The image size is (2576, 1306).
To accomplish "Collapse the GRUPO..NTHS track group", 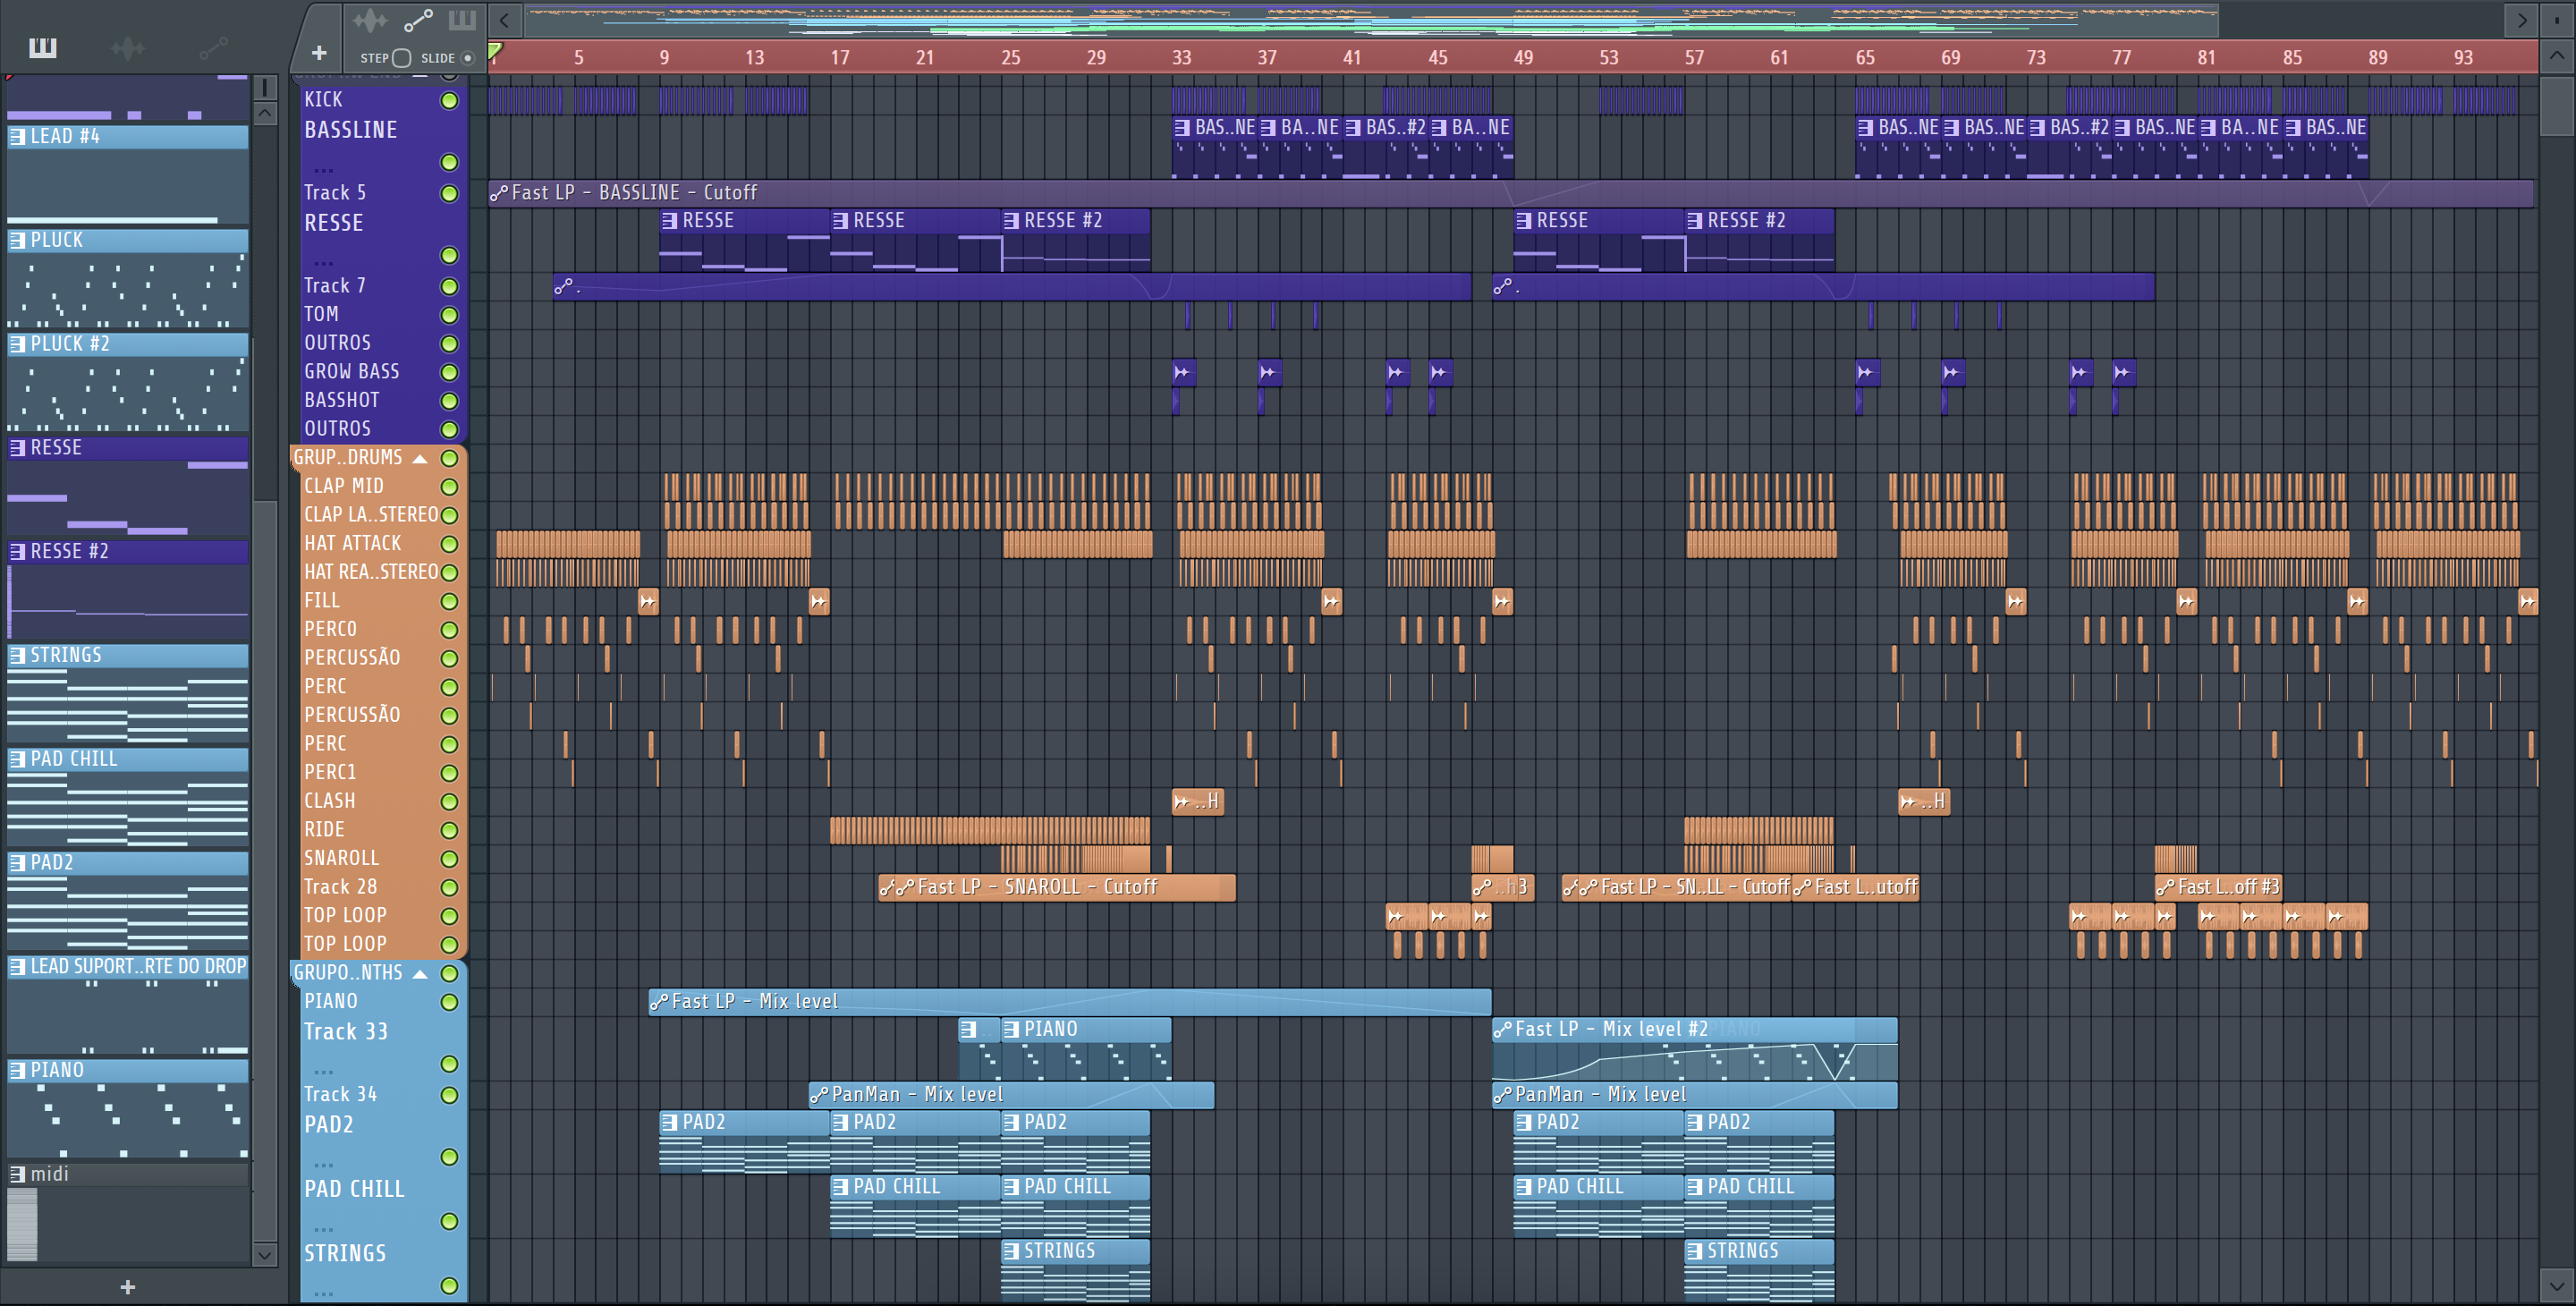I will (420, 974).
